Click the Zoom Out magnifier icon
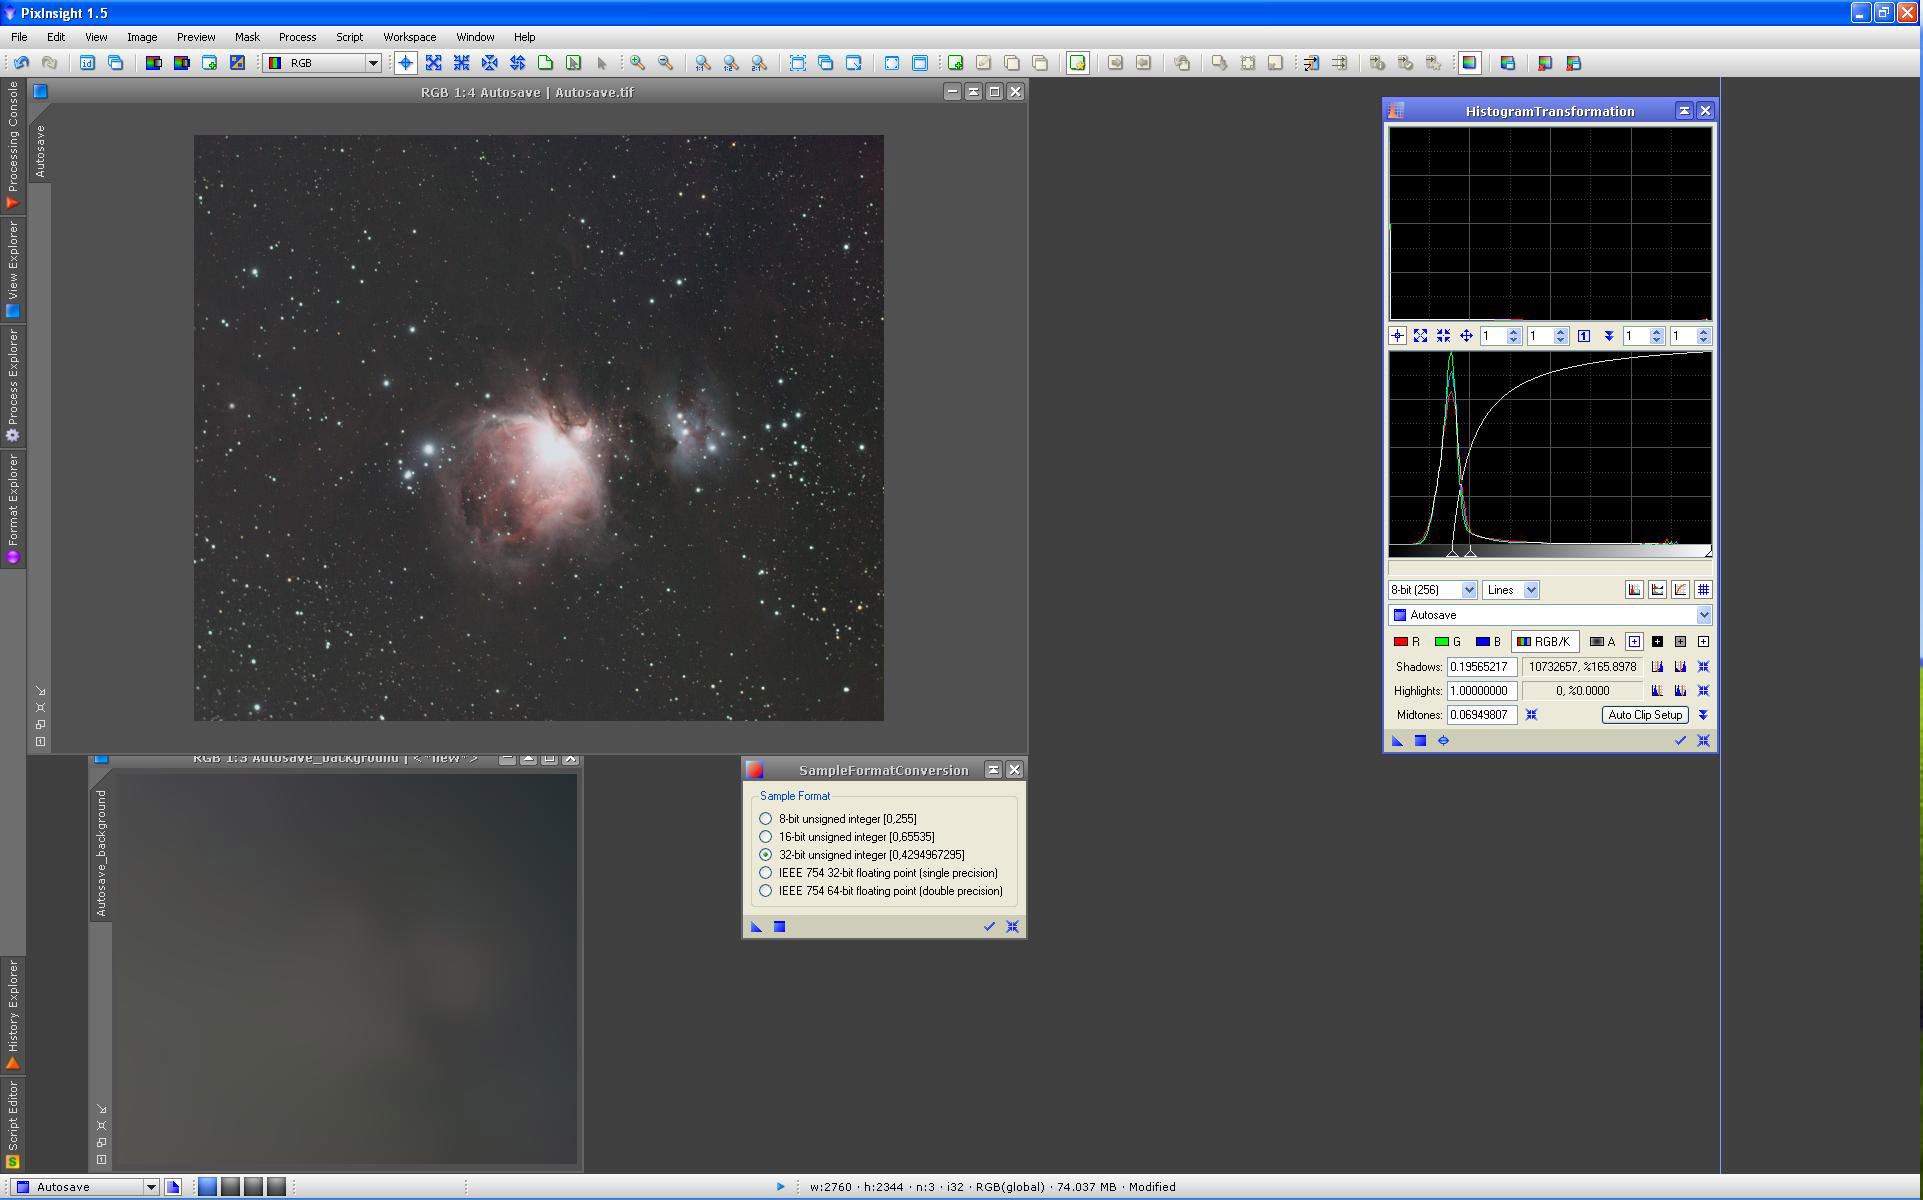This screenshot has width=1923, height=1200. (x=665, y=63)
